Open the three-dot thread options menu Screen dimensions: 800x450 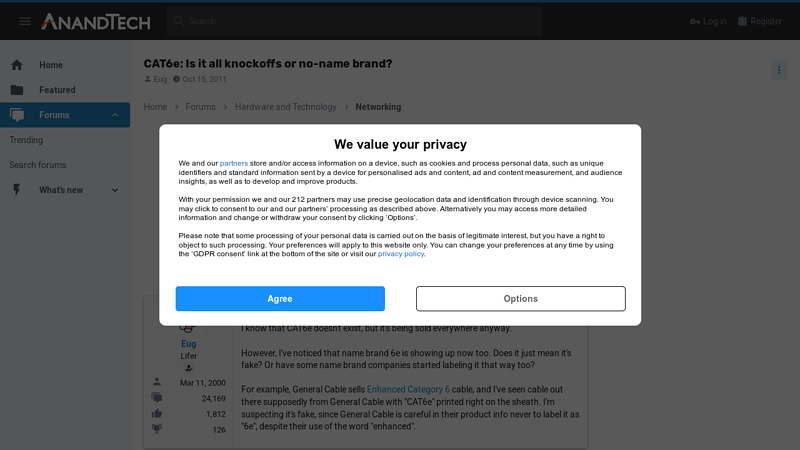[779, 70]
